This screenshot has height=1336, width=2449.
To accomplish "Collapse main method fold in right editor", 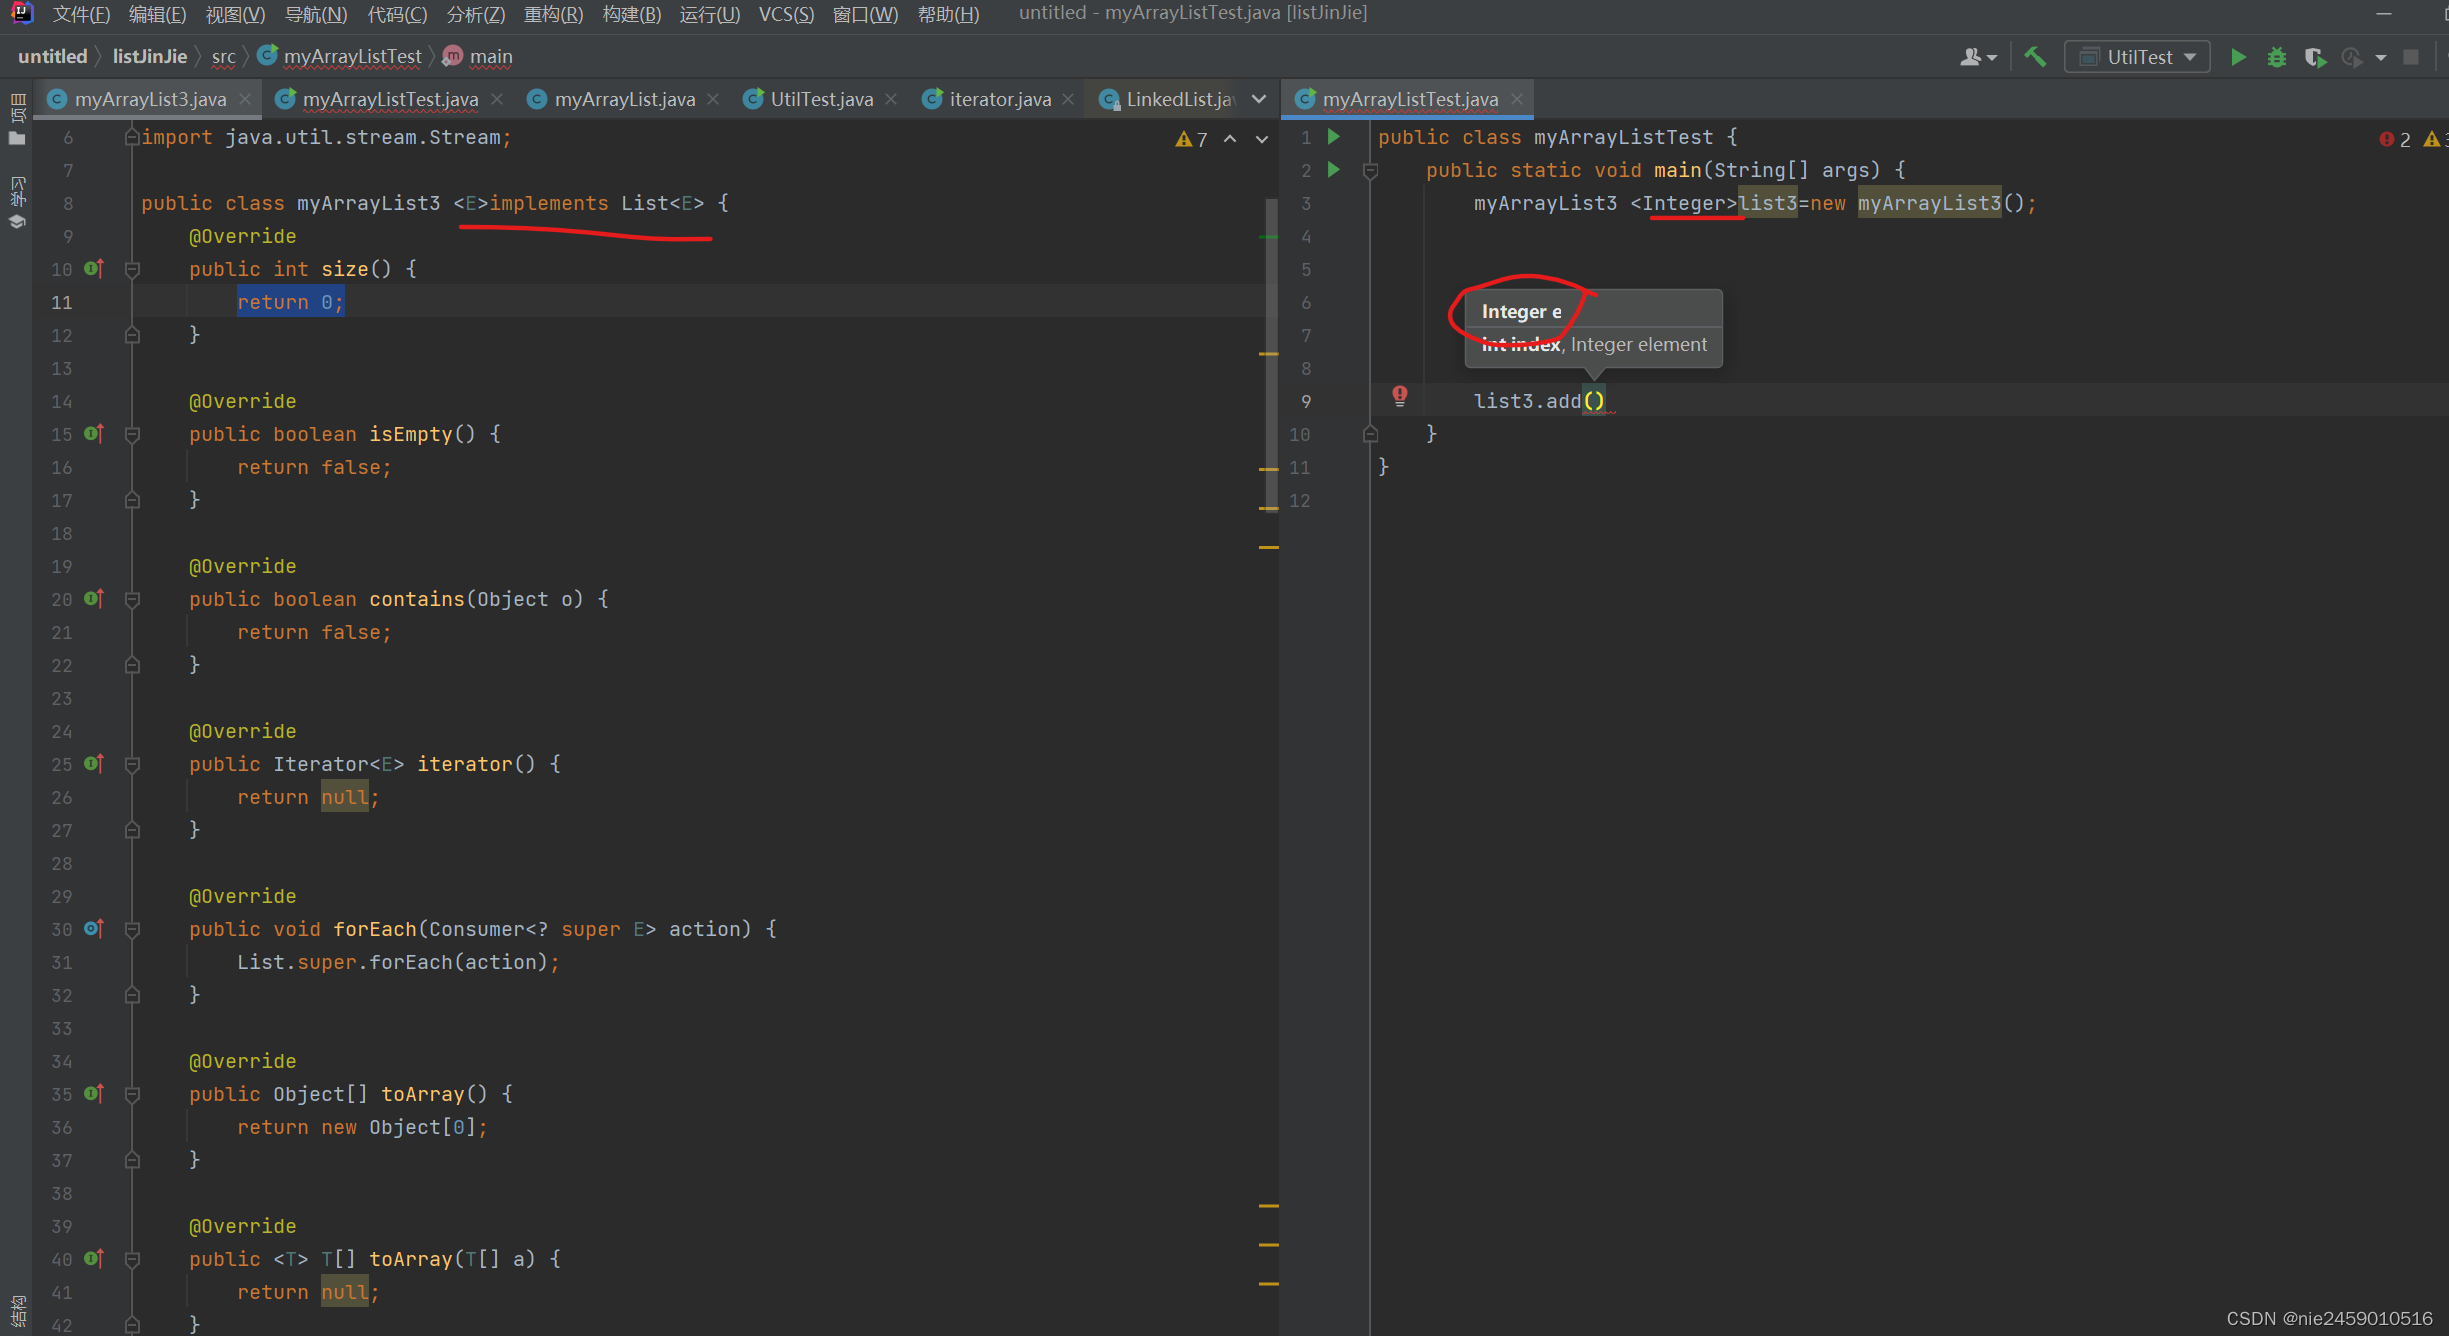I will [1371, 171].
